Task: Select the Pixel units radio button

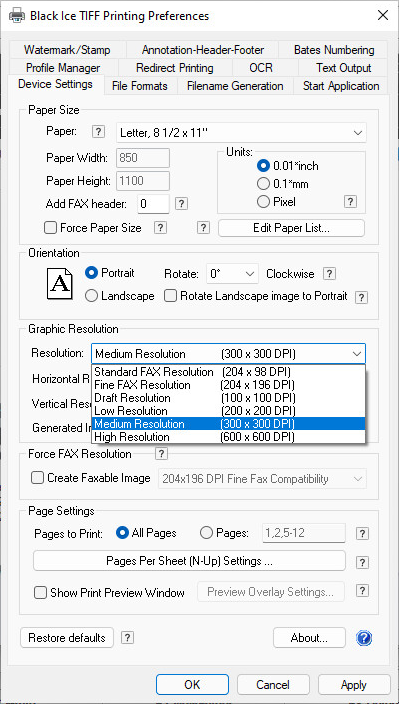Action: (263, 202)
